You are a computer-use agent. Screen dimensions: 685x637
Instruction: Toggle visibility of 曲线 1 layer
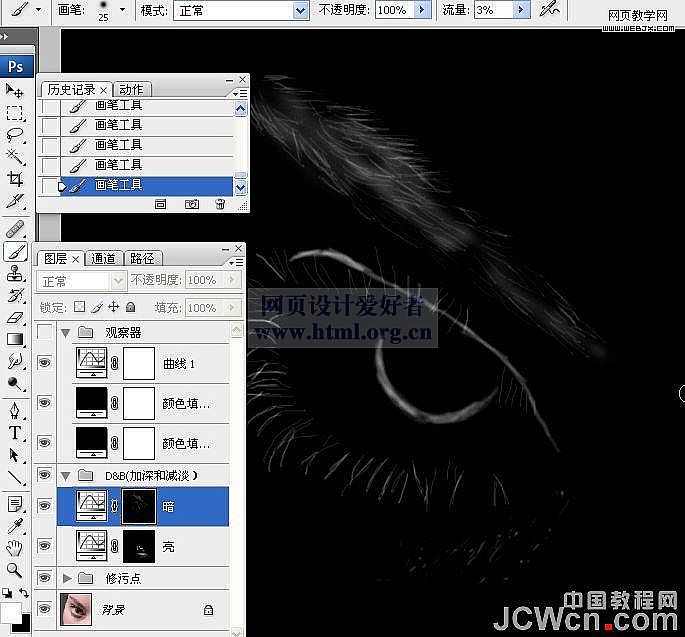44,363
